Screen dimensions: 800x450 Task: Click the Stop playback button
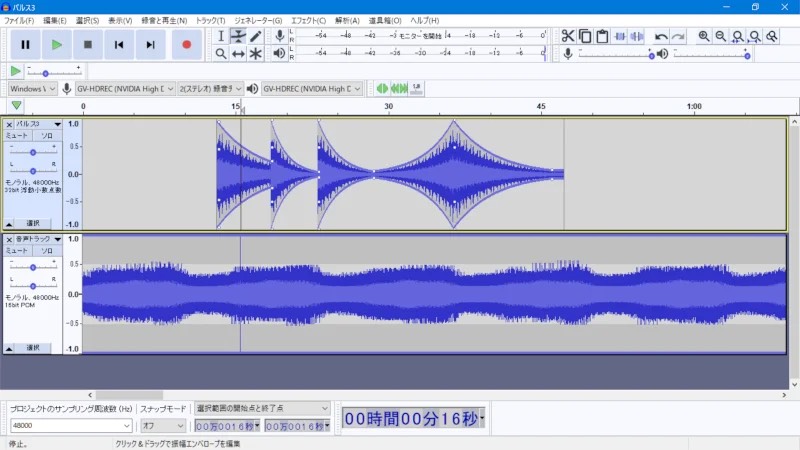[x=88, y=45]
